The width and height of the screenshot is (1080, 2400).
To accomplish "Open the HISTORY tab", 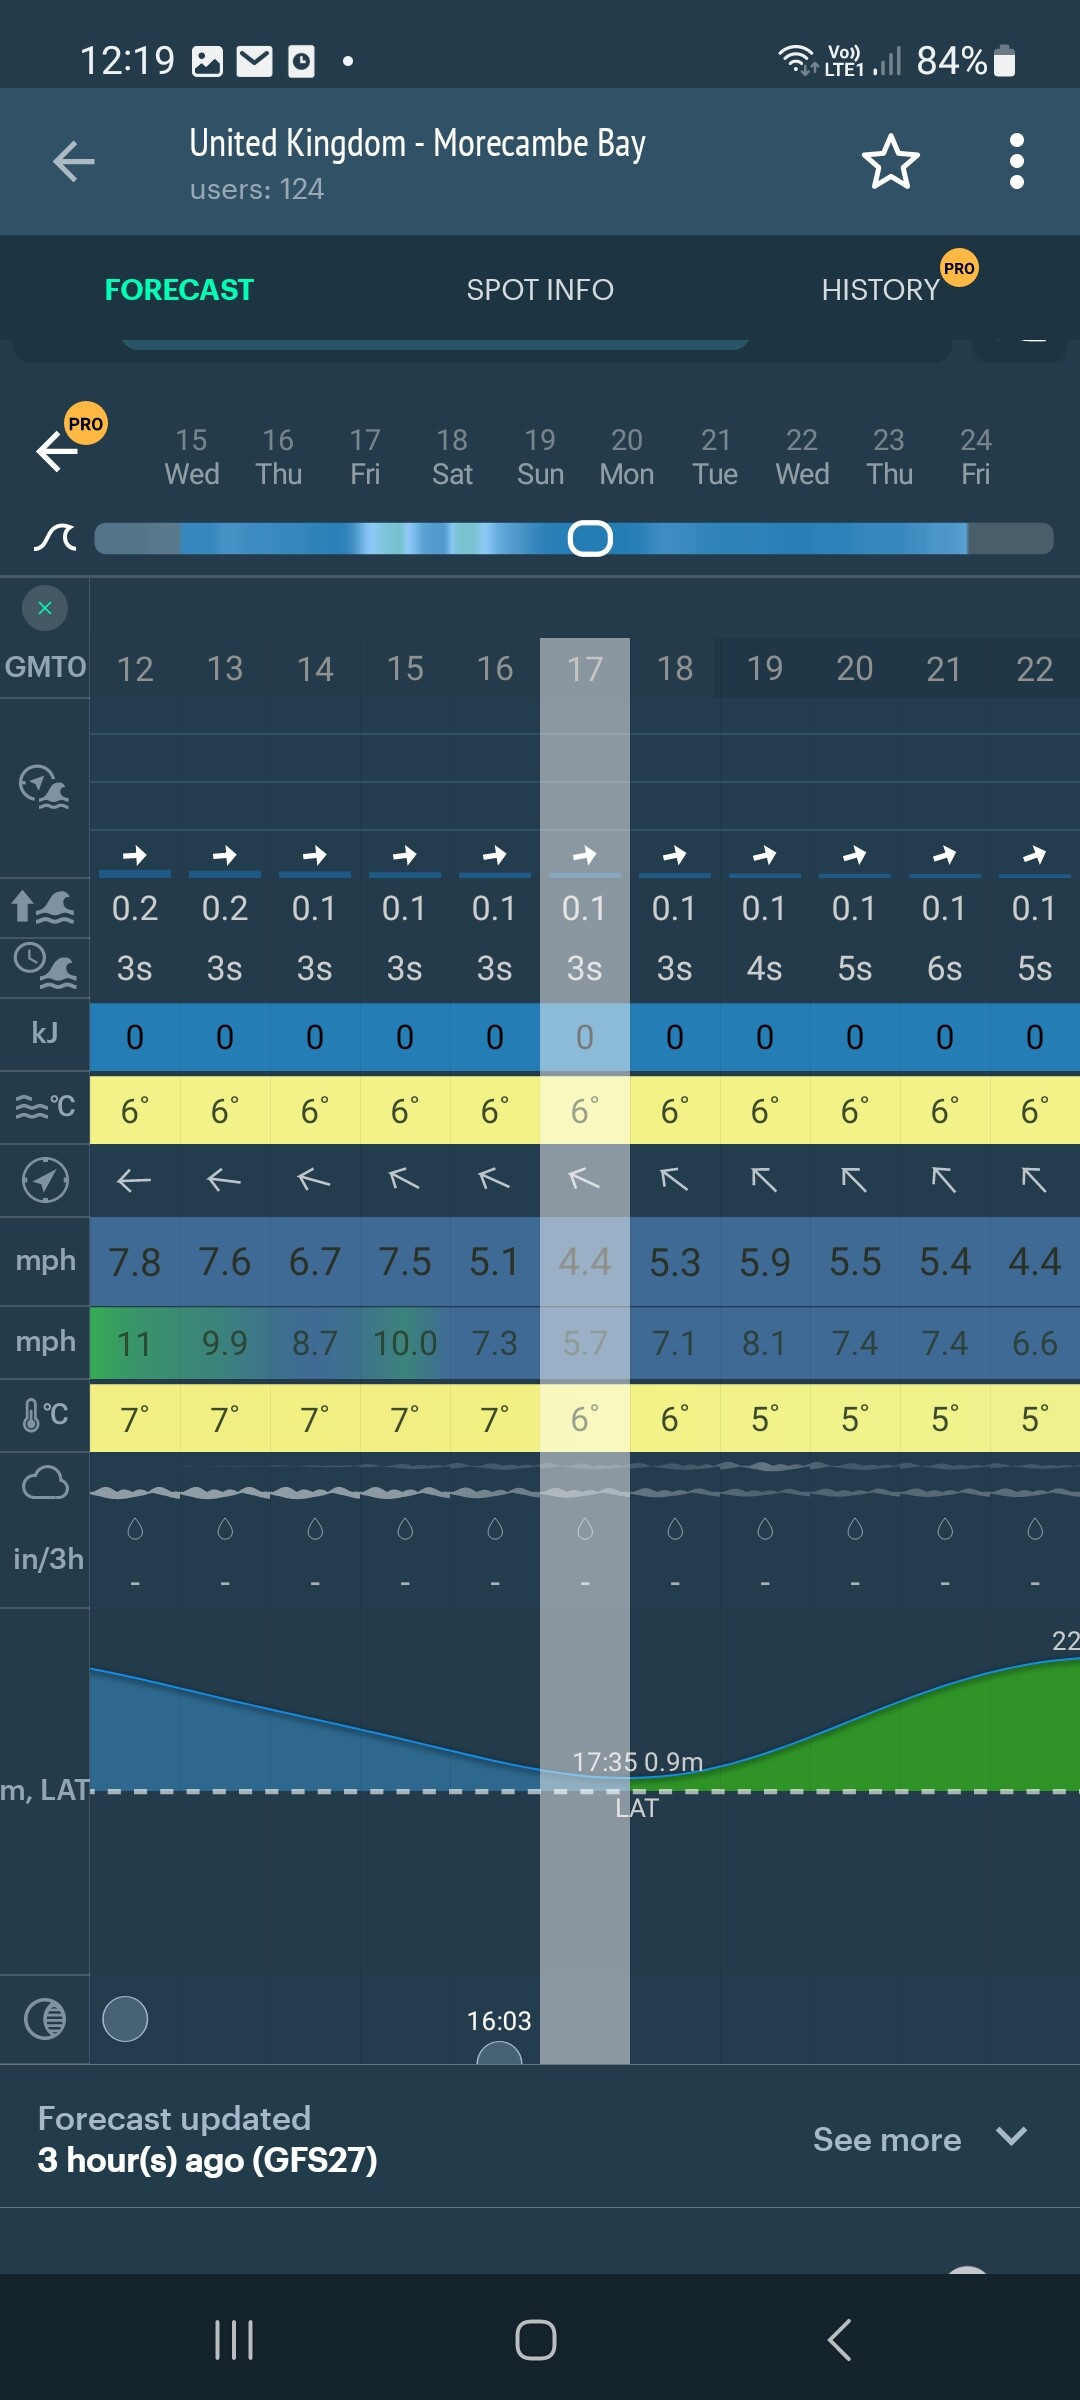I will [881, 290].
